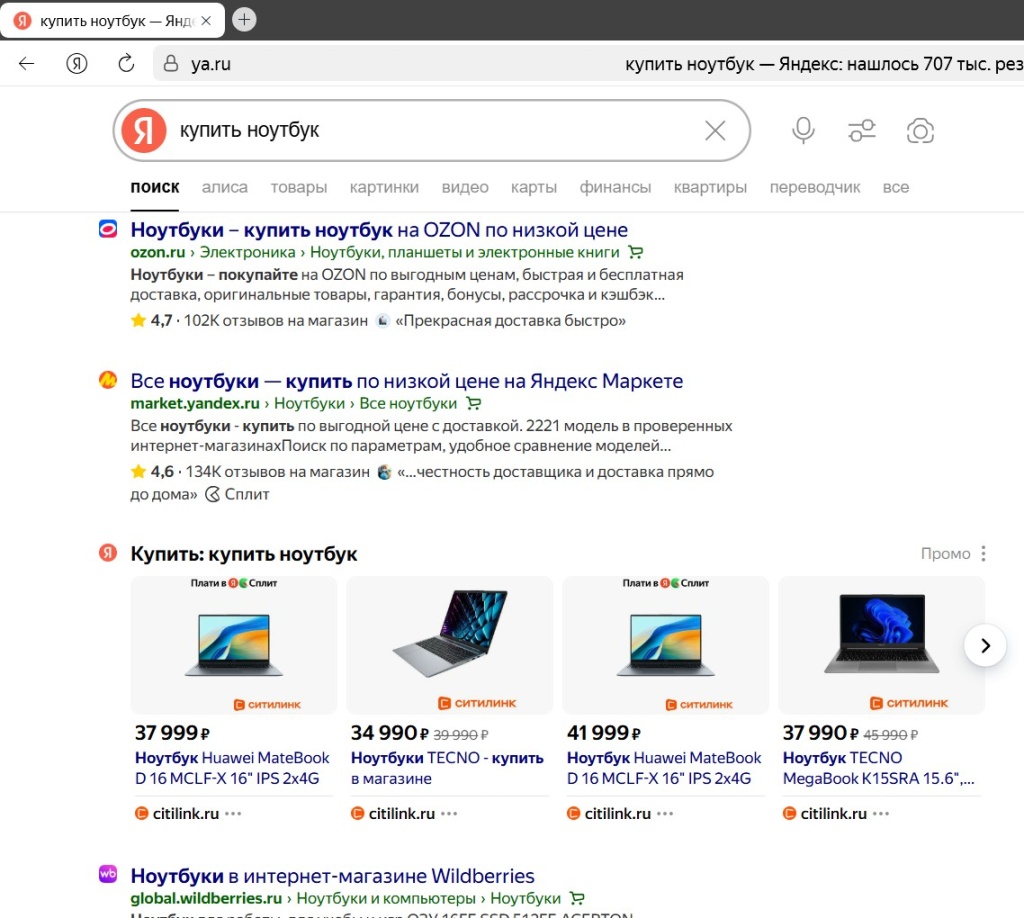1024x918 pixels.
Task: Click the "Промо" label in the shopping block
Action: [946, 554]
